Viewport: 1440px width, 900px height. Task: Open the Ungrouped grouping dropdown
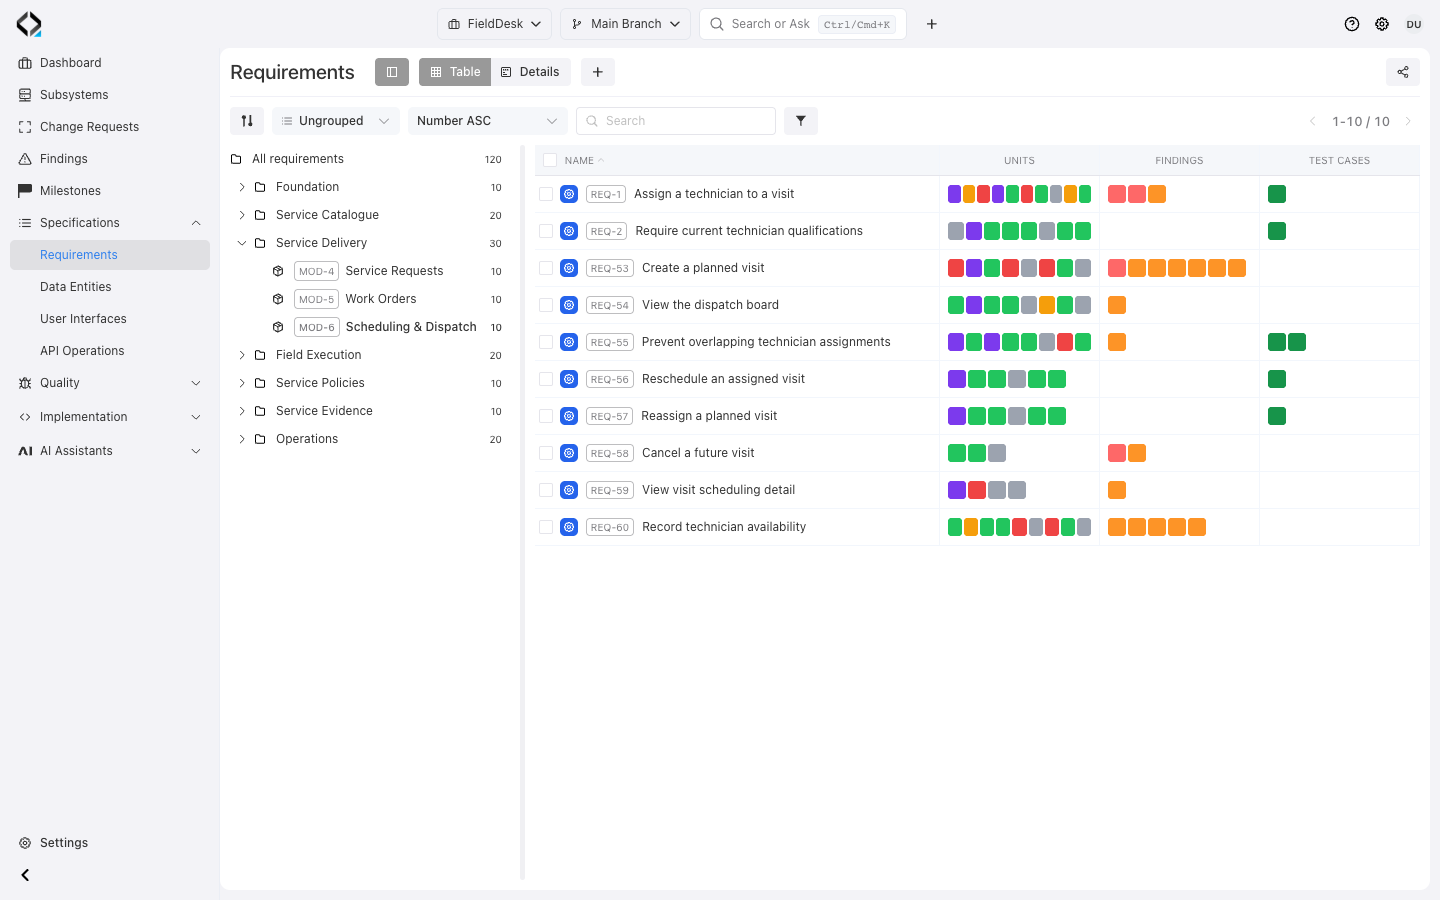(x=336, y=121)
